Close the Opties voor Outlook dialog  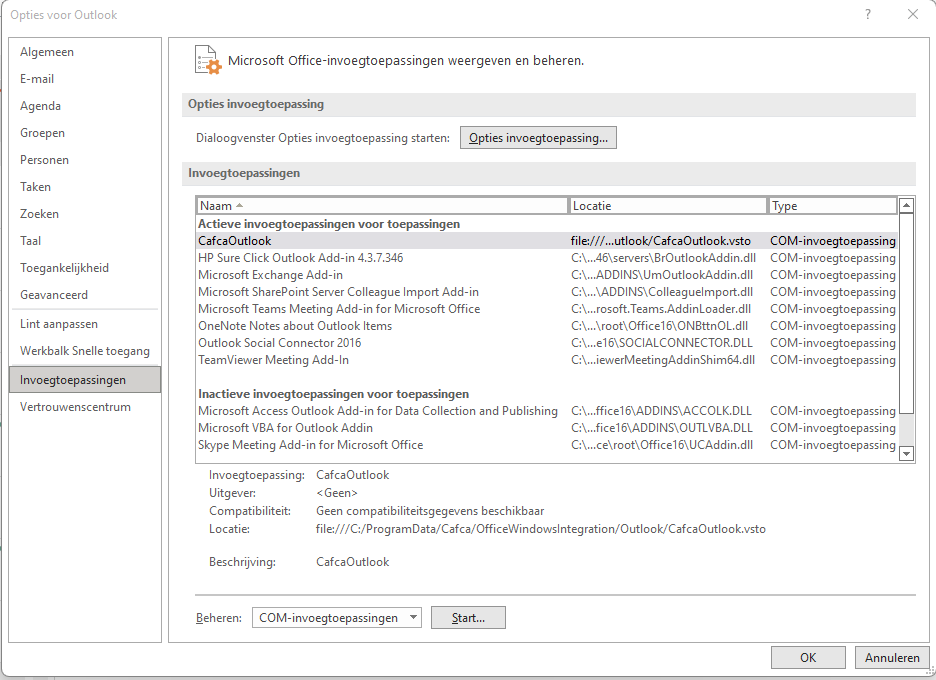coord(913,14)
